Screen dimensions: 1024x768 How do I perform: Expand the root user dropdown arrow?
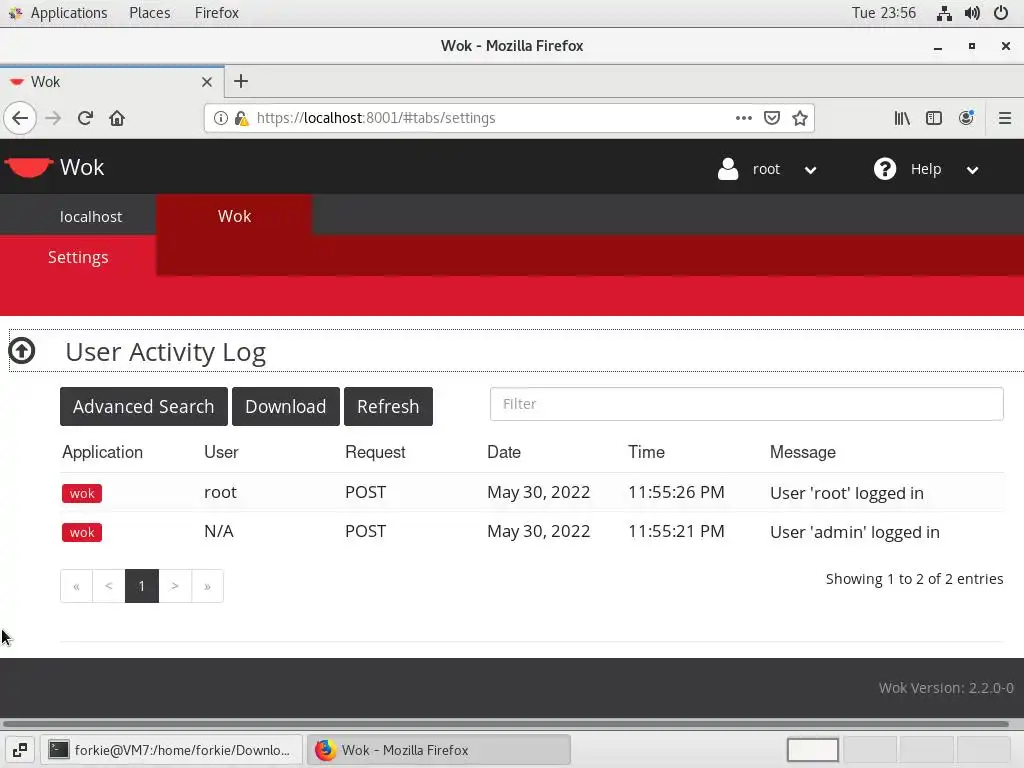[810, 170]
